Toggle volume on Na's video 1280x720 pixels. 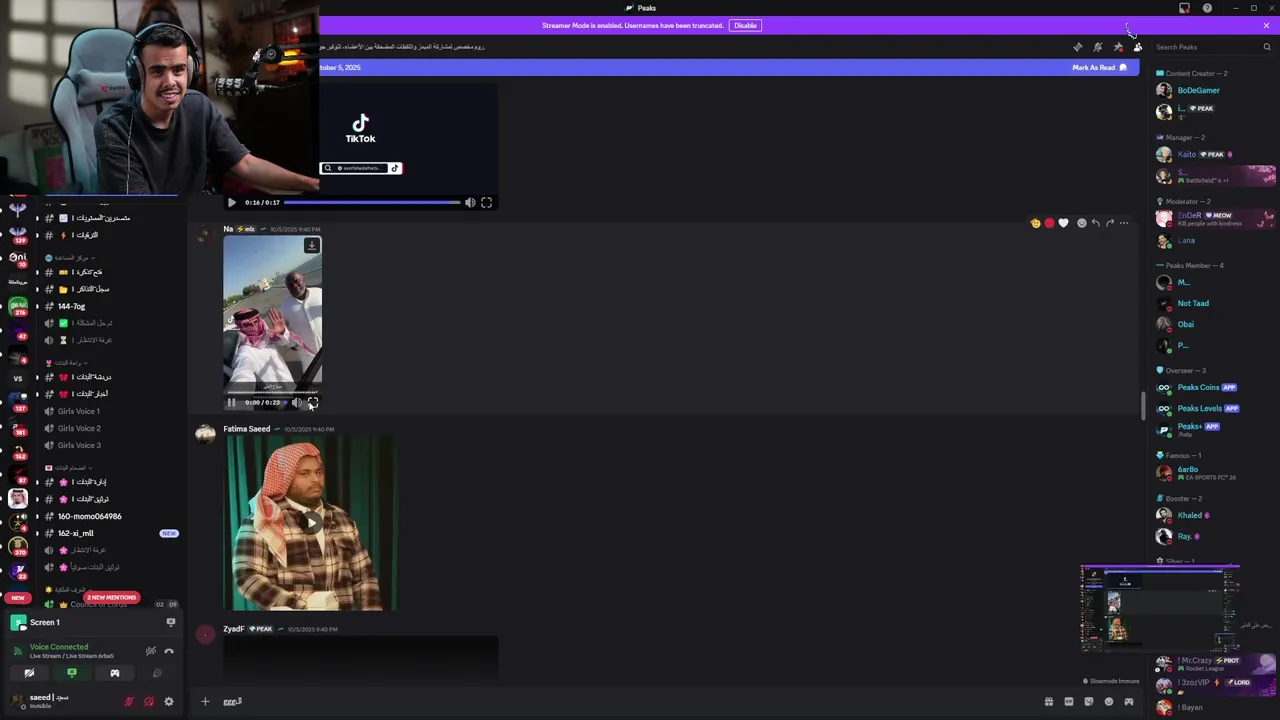[297, 402]
